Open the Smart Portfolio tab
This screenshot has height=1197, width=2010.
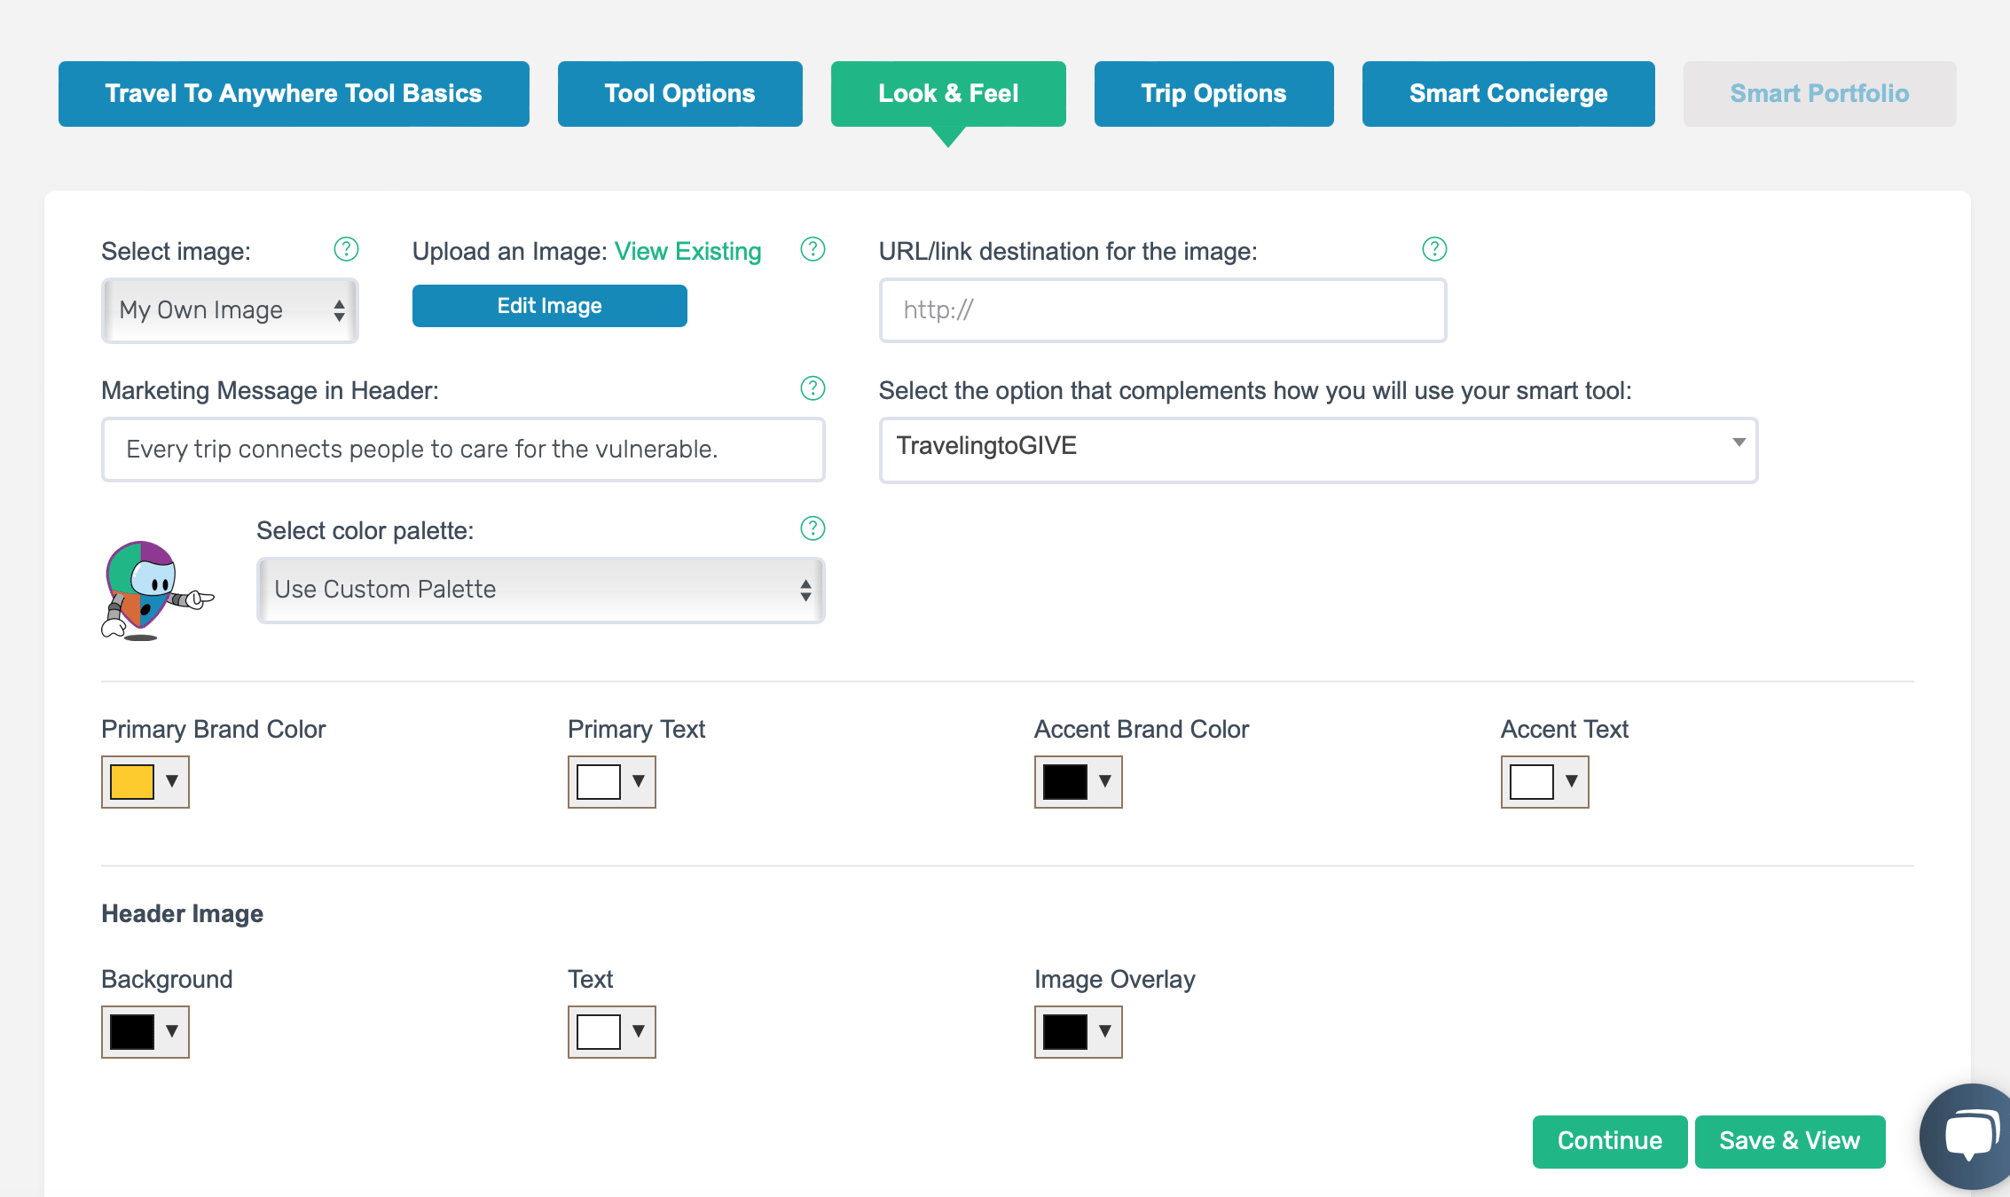click(x=1819, y=93)
